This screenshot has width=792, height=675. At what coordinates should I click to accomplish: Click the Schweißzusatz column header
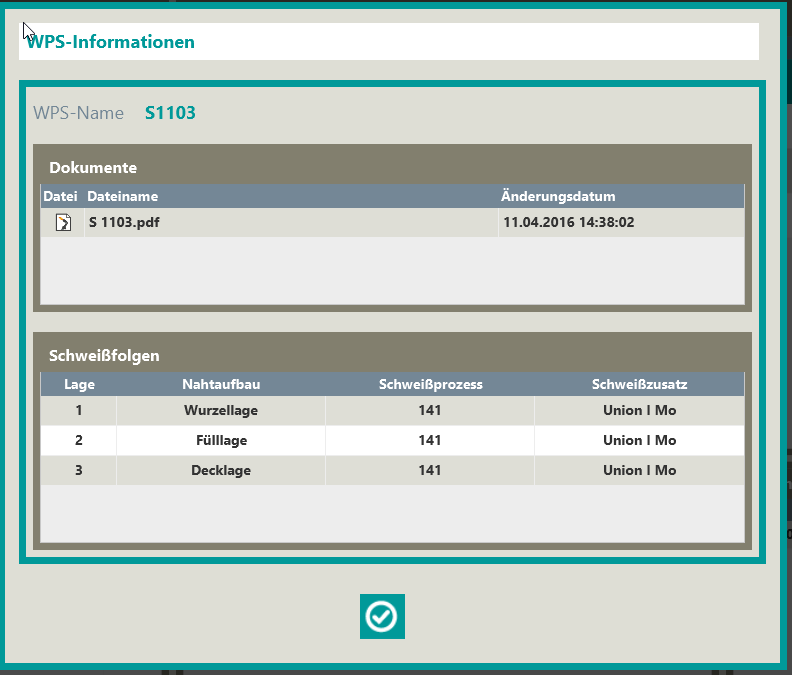[x=639, y=384]
